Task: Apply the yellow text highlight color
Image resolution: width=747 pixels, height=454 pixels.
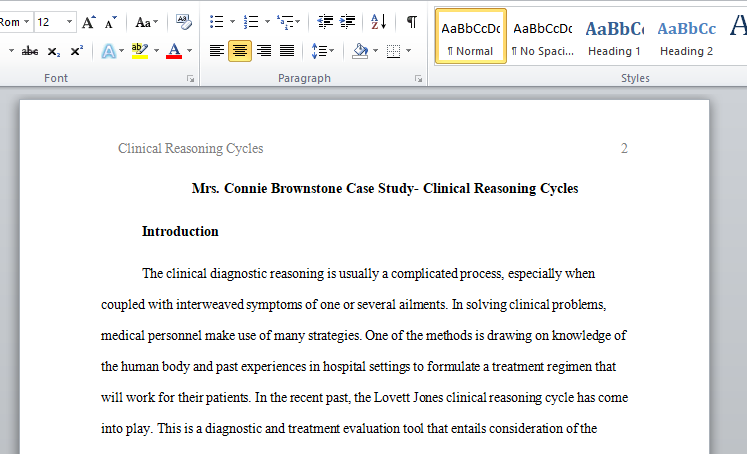Action: pyautogui.click(x=140, y=51)
